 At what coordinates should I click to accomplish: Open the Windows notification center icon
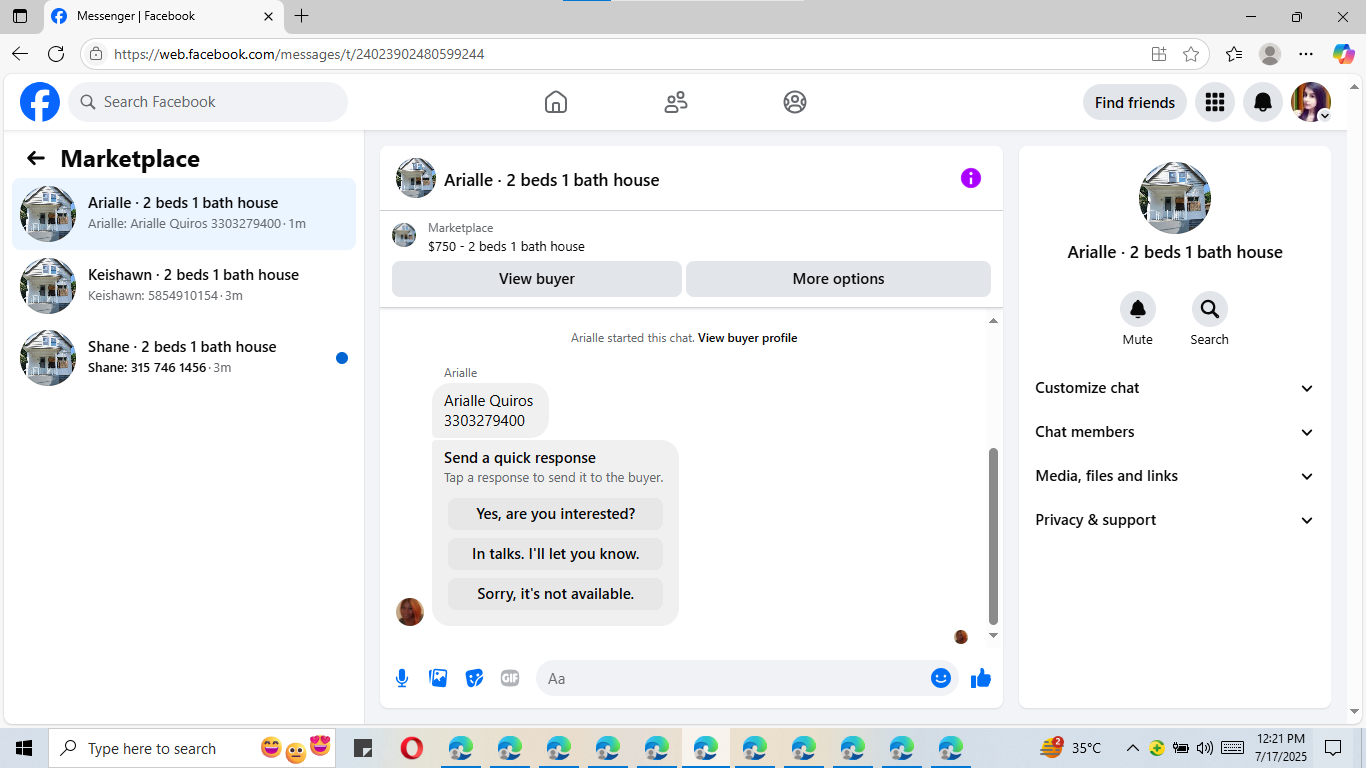point(1333,748)
